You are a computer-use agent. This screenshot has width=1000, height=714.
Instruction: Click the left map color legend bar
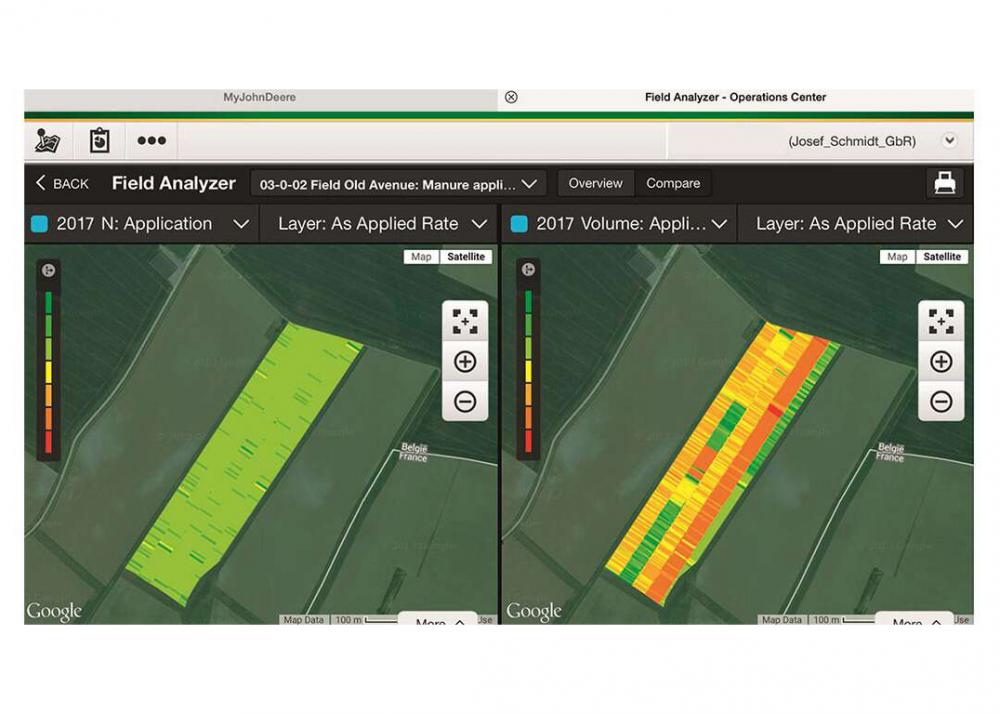coord(48,372)
